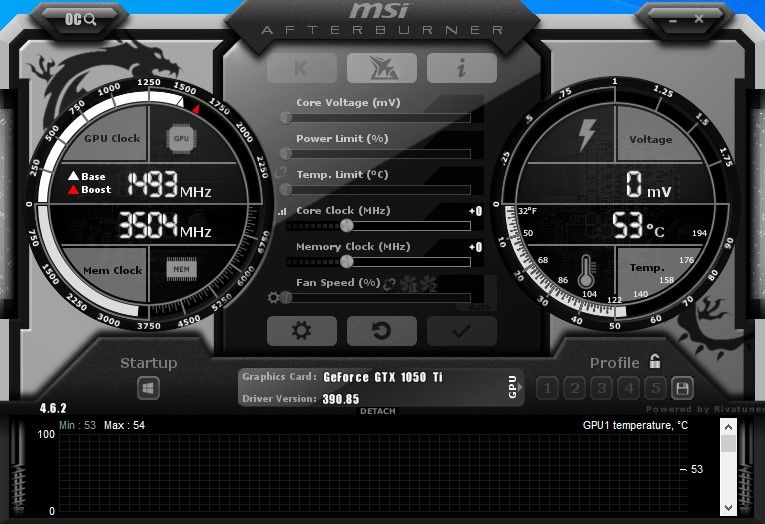
Task: Toggle the Startup Windows logo button
Action: [148, 388]
